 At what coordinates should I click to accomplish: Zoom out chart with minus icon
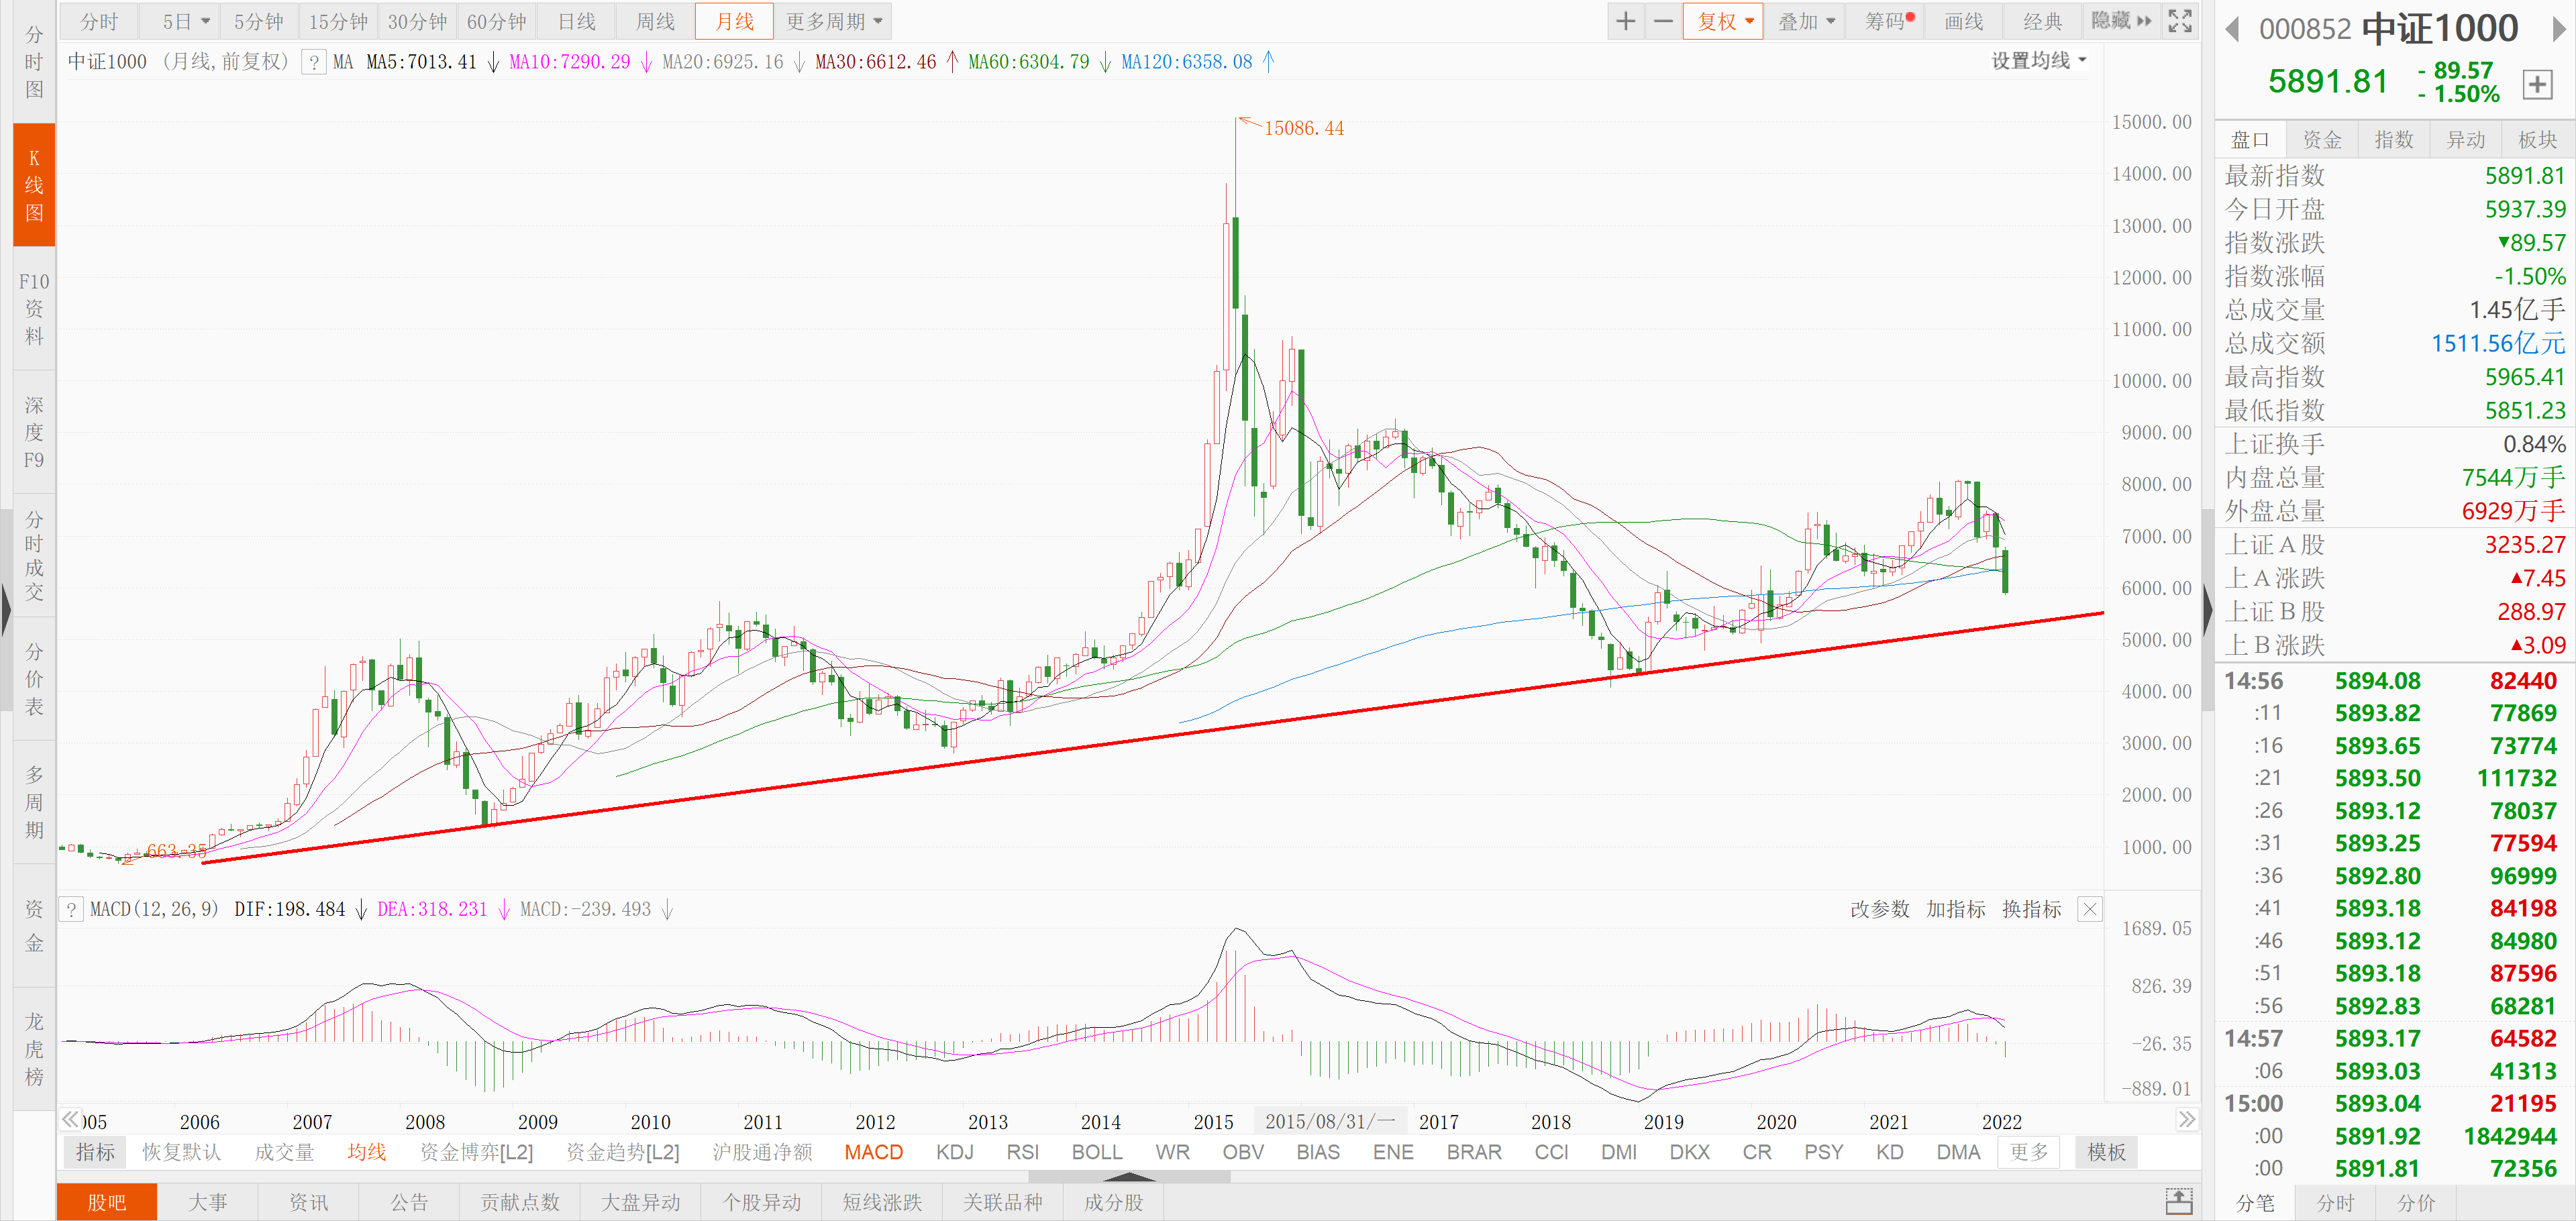[x=1663, y=21]
